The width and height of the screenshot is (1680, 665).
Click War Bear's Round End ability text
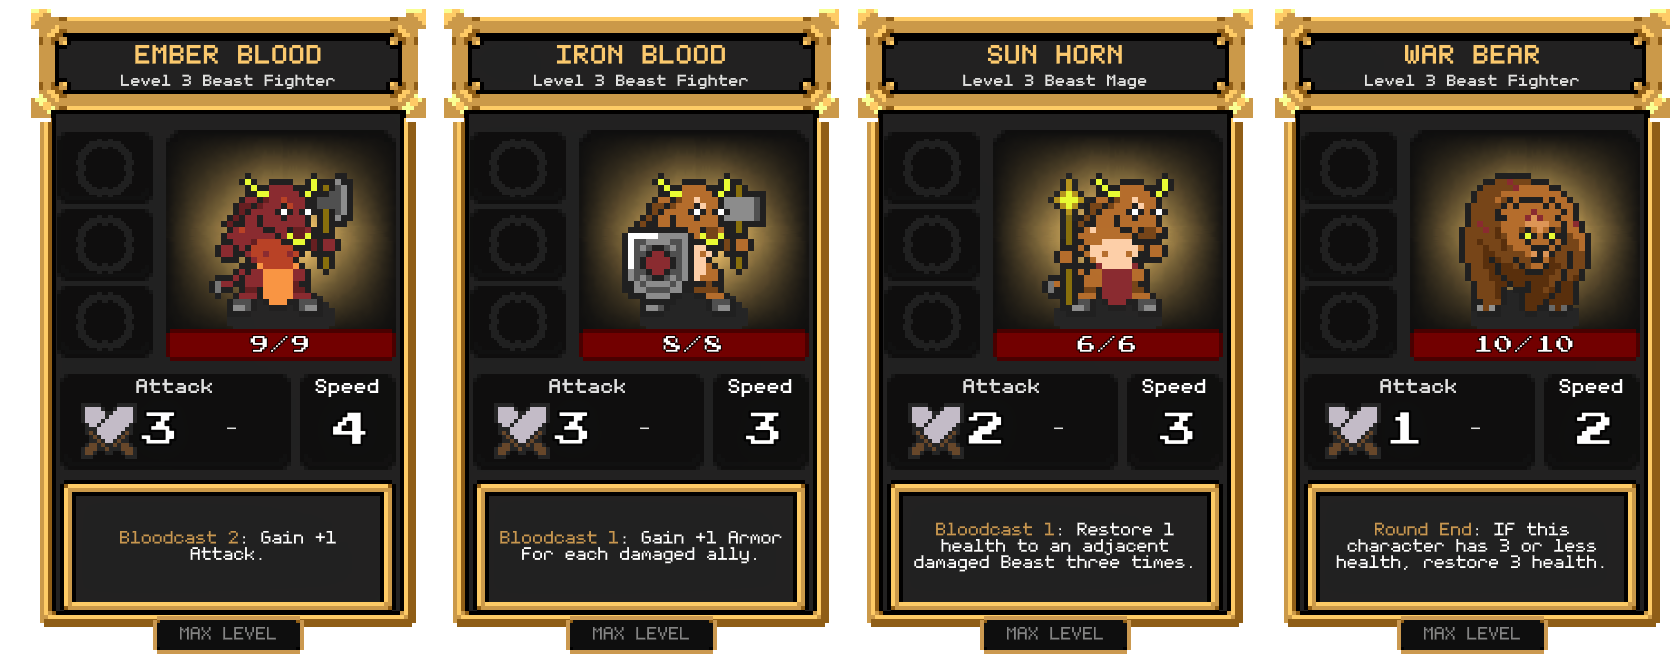pos(1471,546)
